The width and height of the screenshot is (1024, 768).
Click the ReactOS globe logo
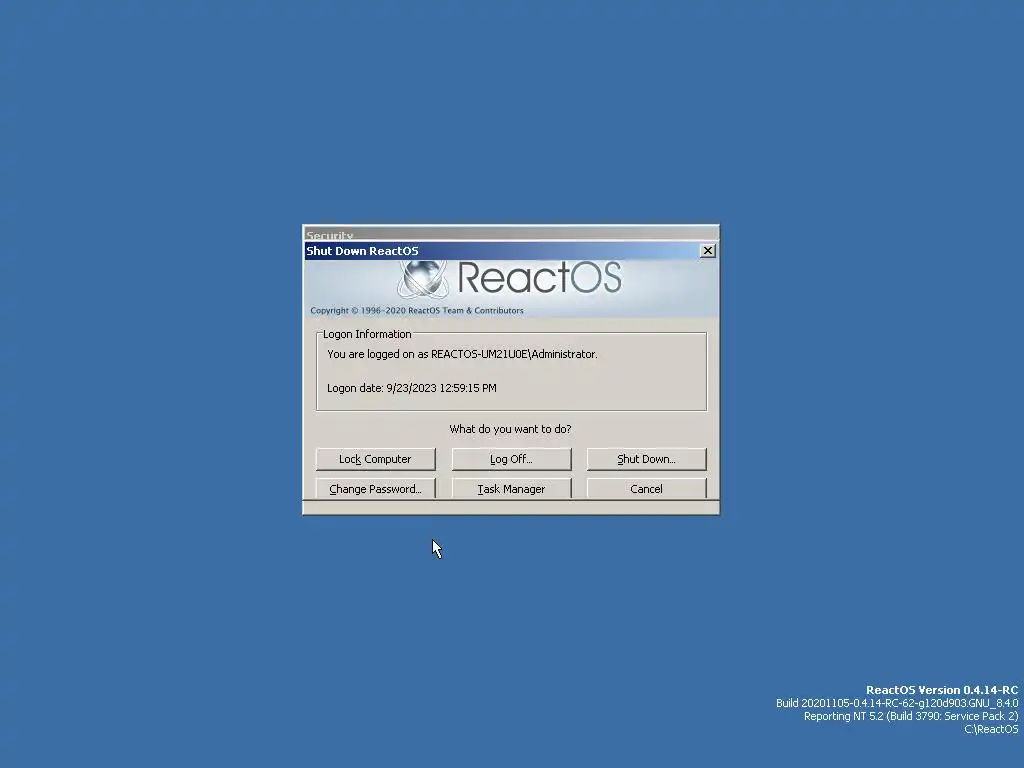click(x=423, y=279)
